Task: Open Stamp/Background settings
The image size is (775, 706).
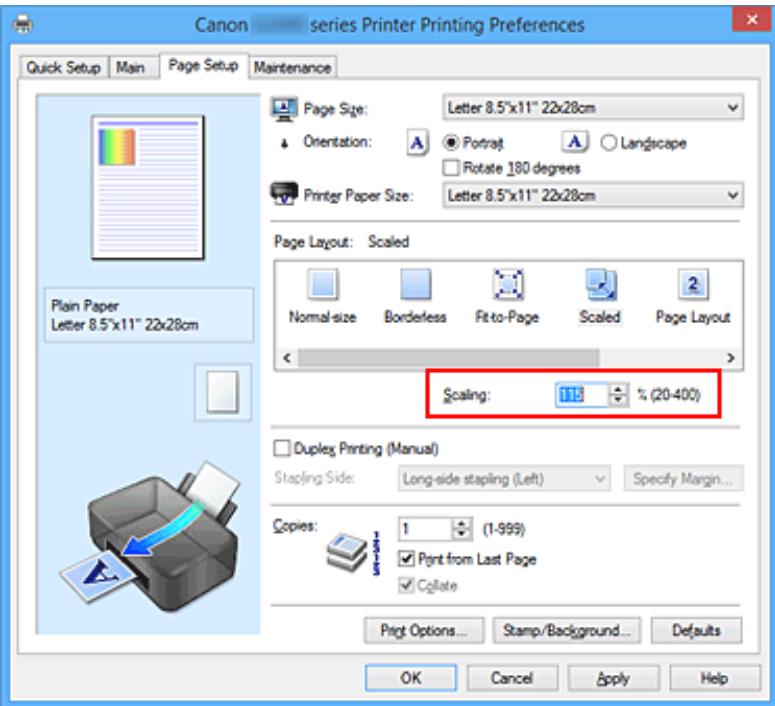Action: click(x=566, y=630)
